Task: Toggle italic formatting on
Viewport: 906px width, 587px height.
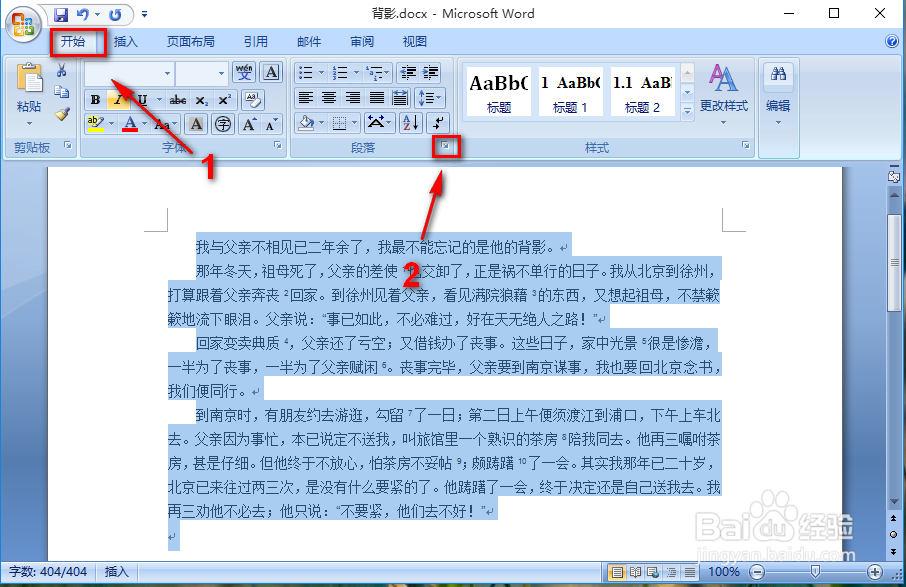Action: (119, 100)
